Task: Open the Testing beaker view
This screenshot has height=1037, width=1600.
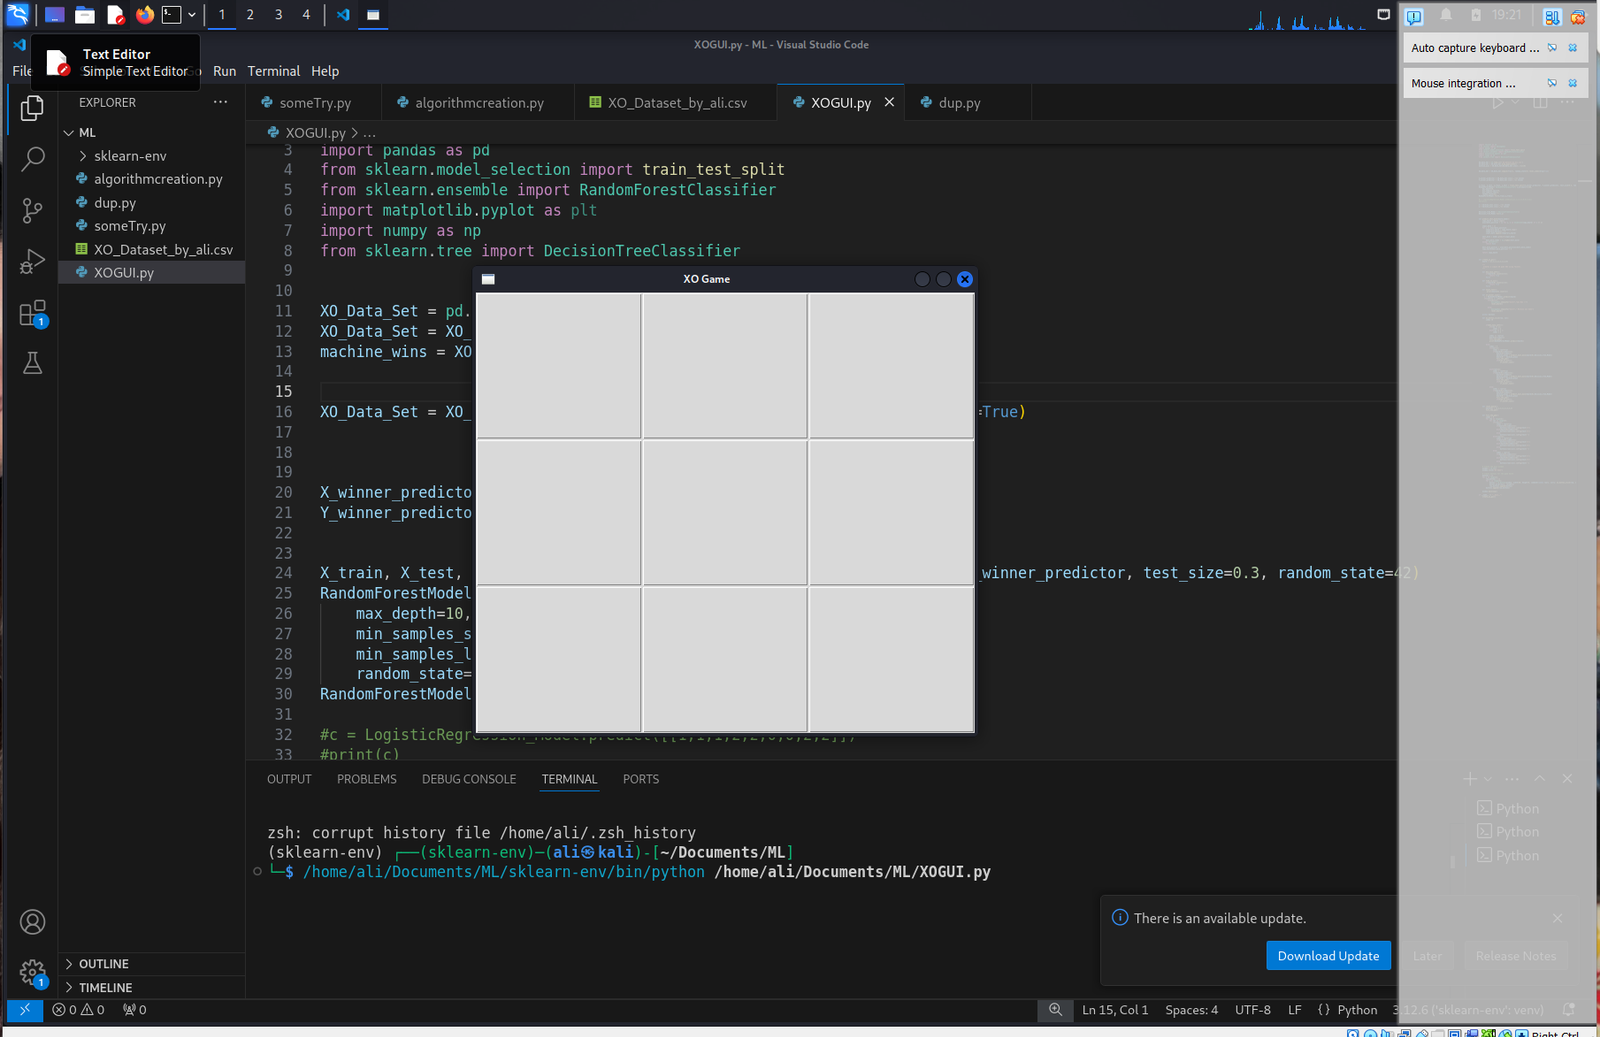Action: (x=33, y=363)
